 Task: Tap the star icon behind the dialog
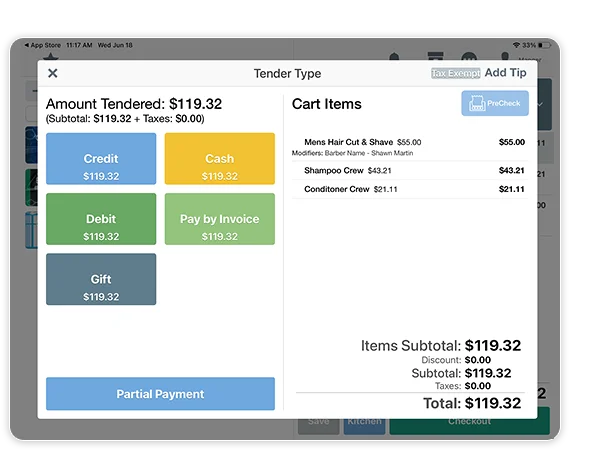pos(47,56)
